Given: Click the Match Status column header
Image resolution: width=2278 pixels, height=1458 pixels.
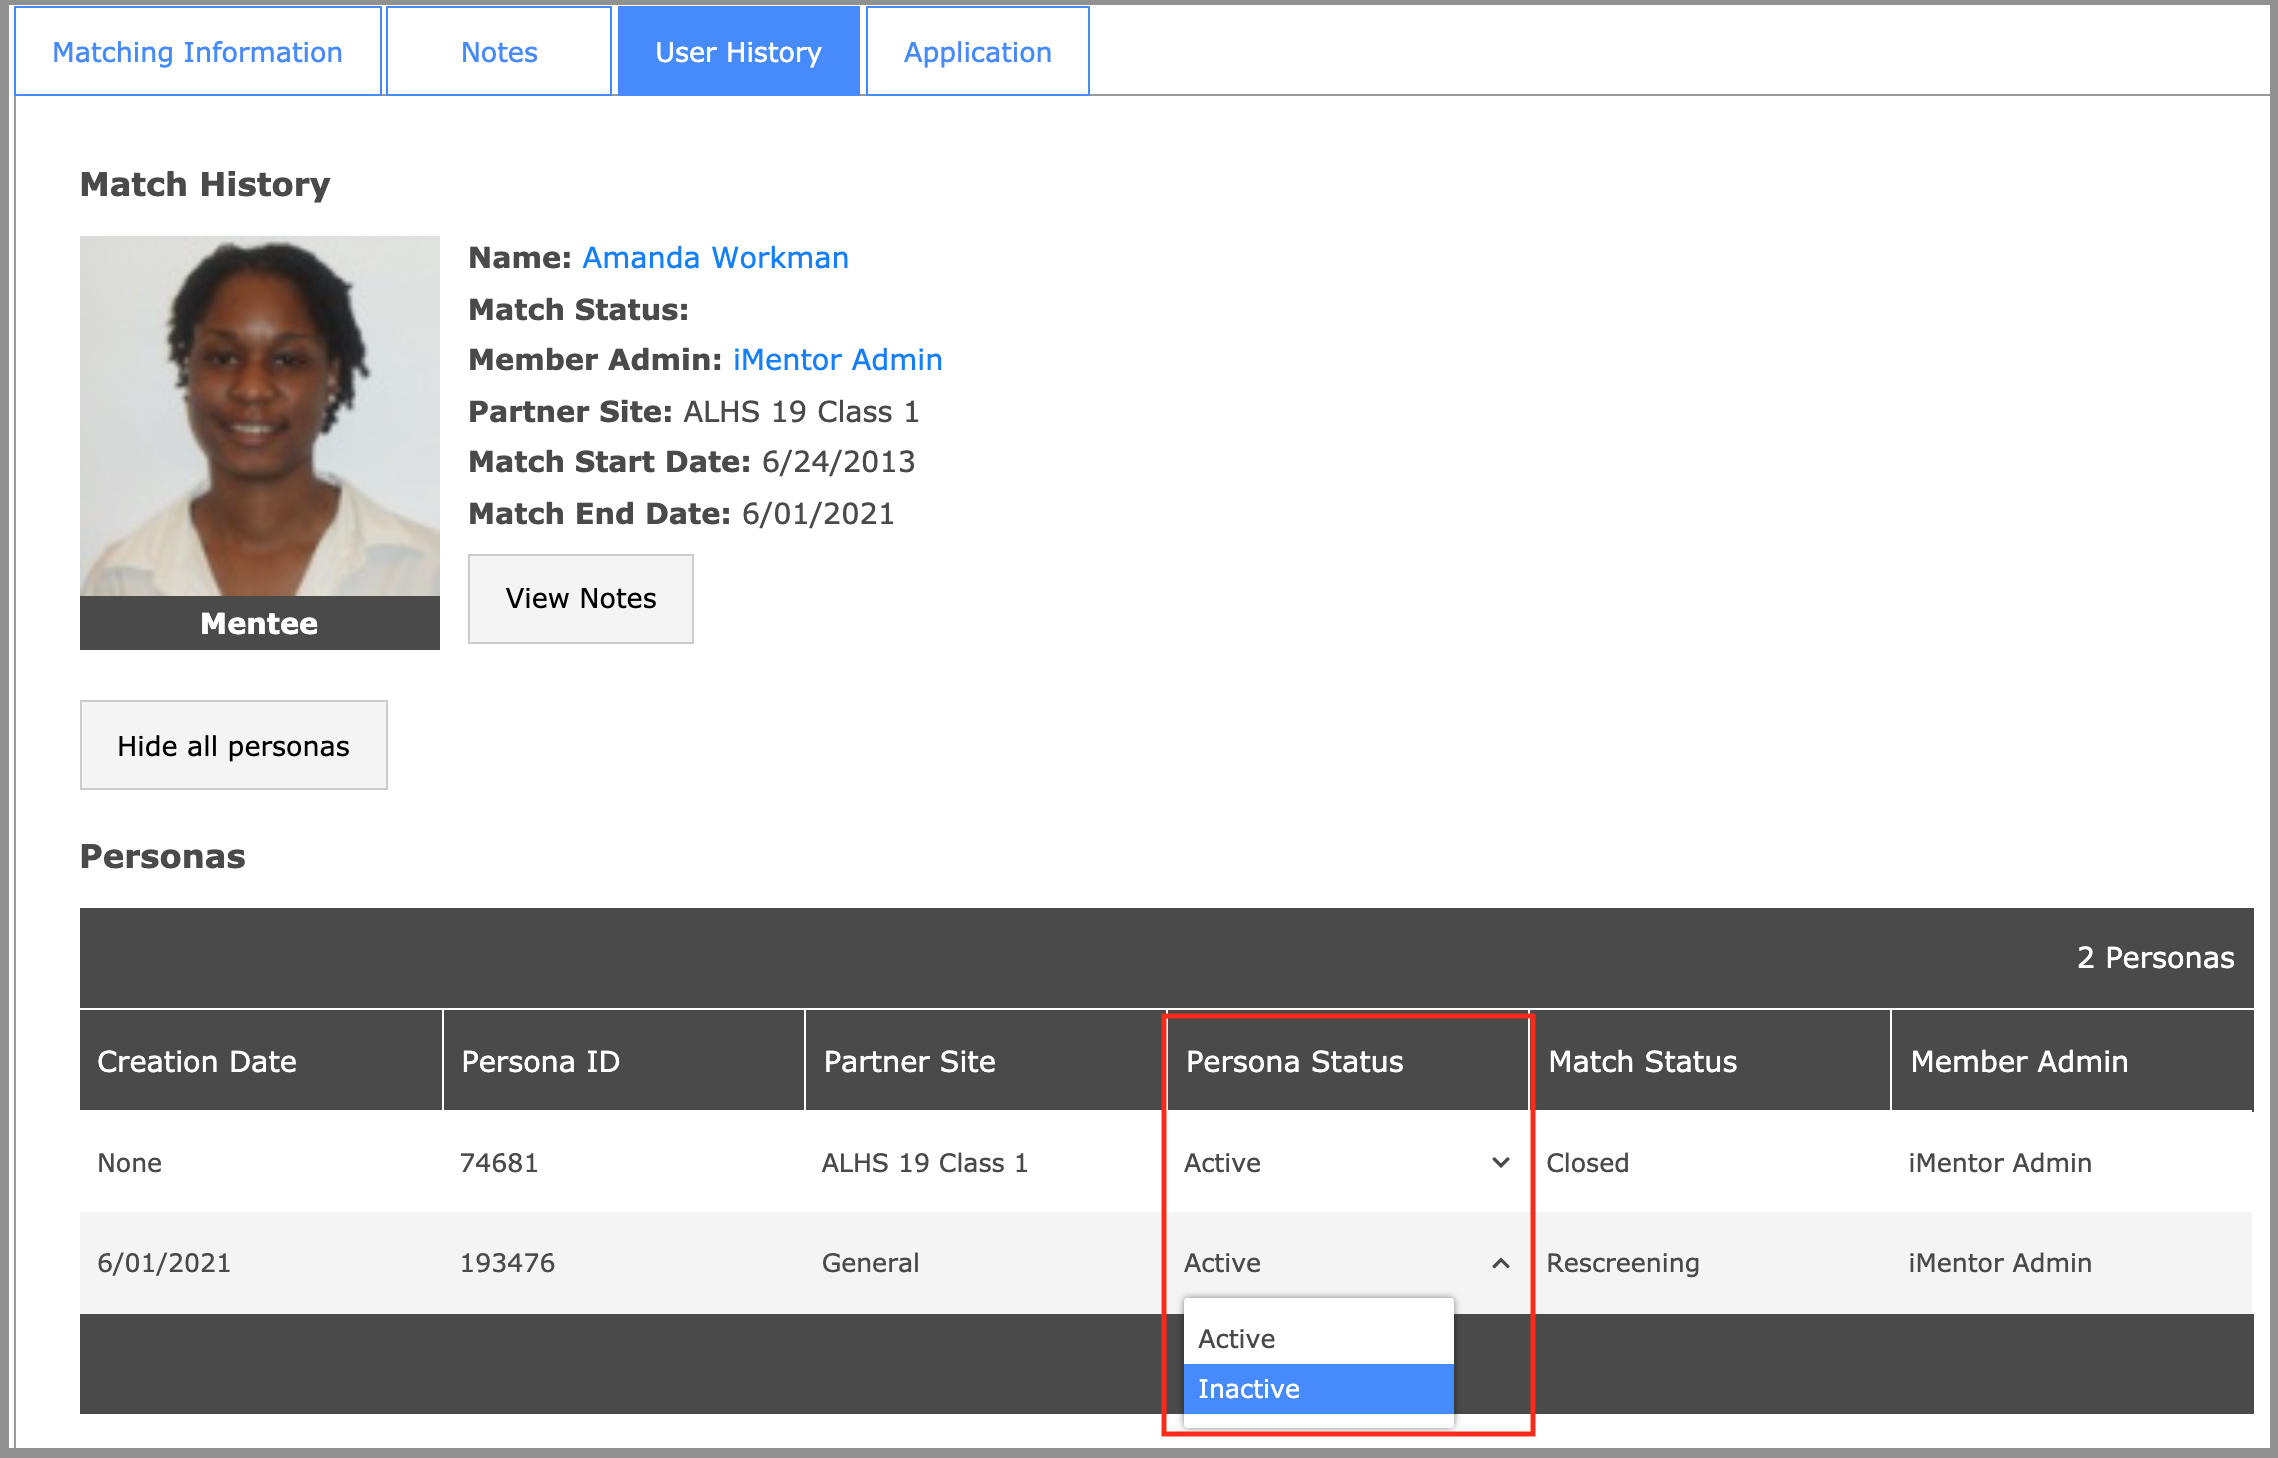Looking at the screenshot, I should [x=1642, y=1062].
